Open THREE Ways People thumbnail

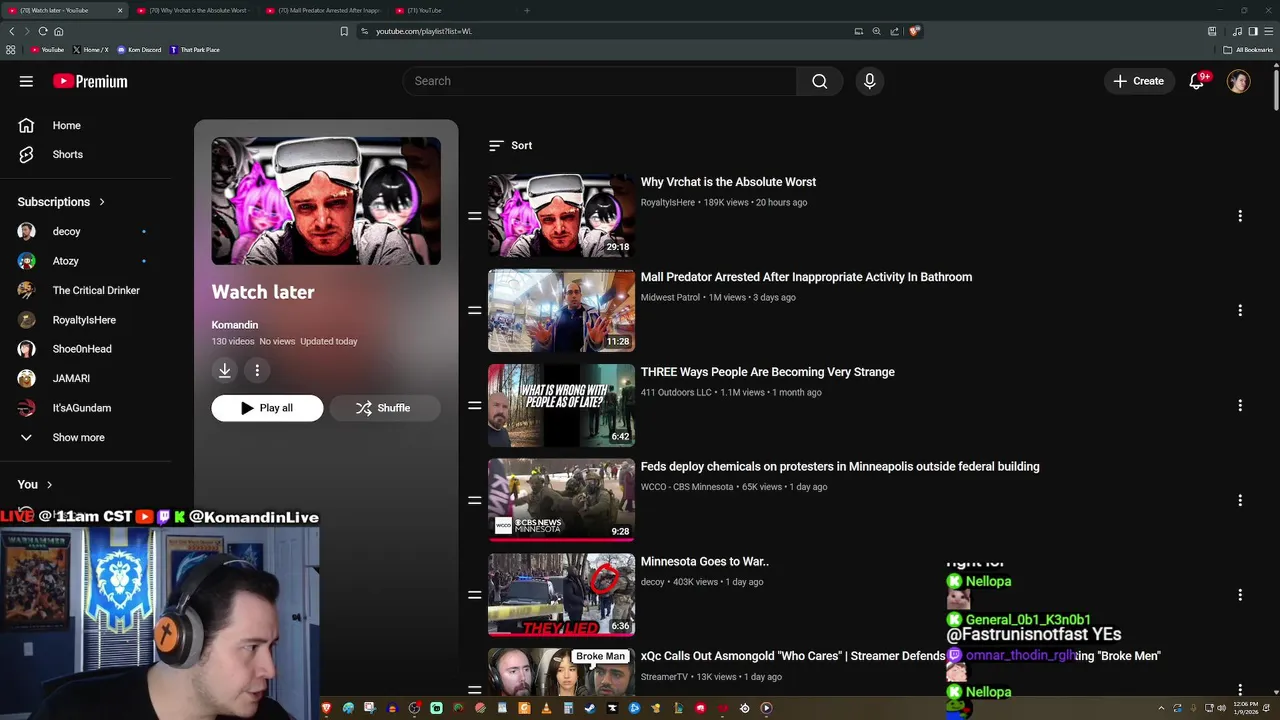tap(561, 406)
